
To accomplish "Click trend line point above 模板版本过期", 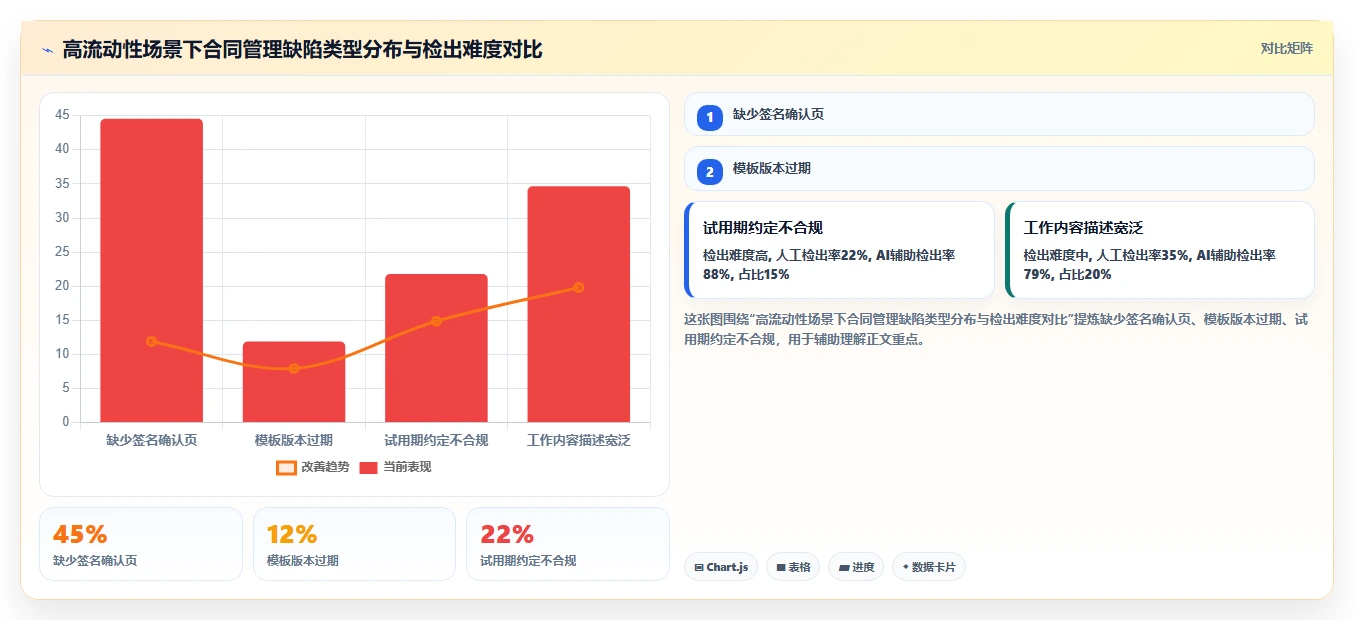I will pyautogui.click(x=294, y=368).
